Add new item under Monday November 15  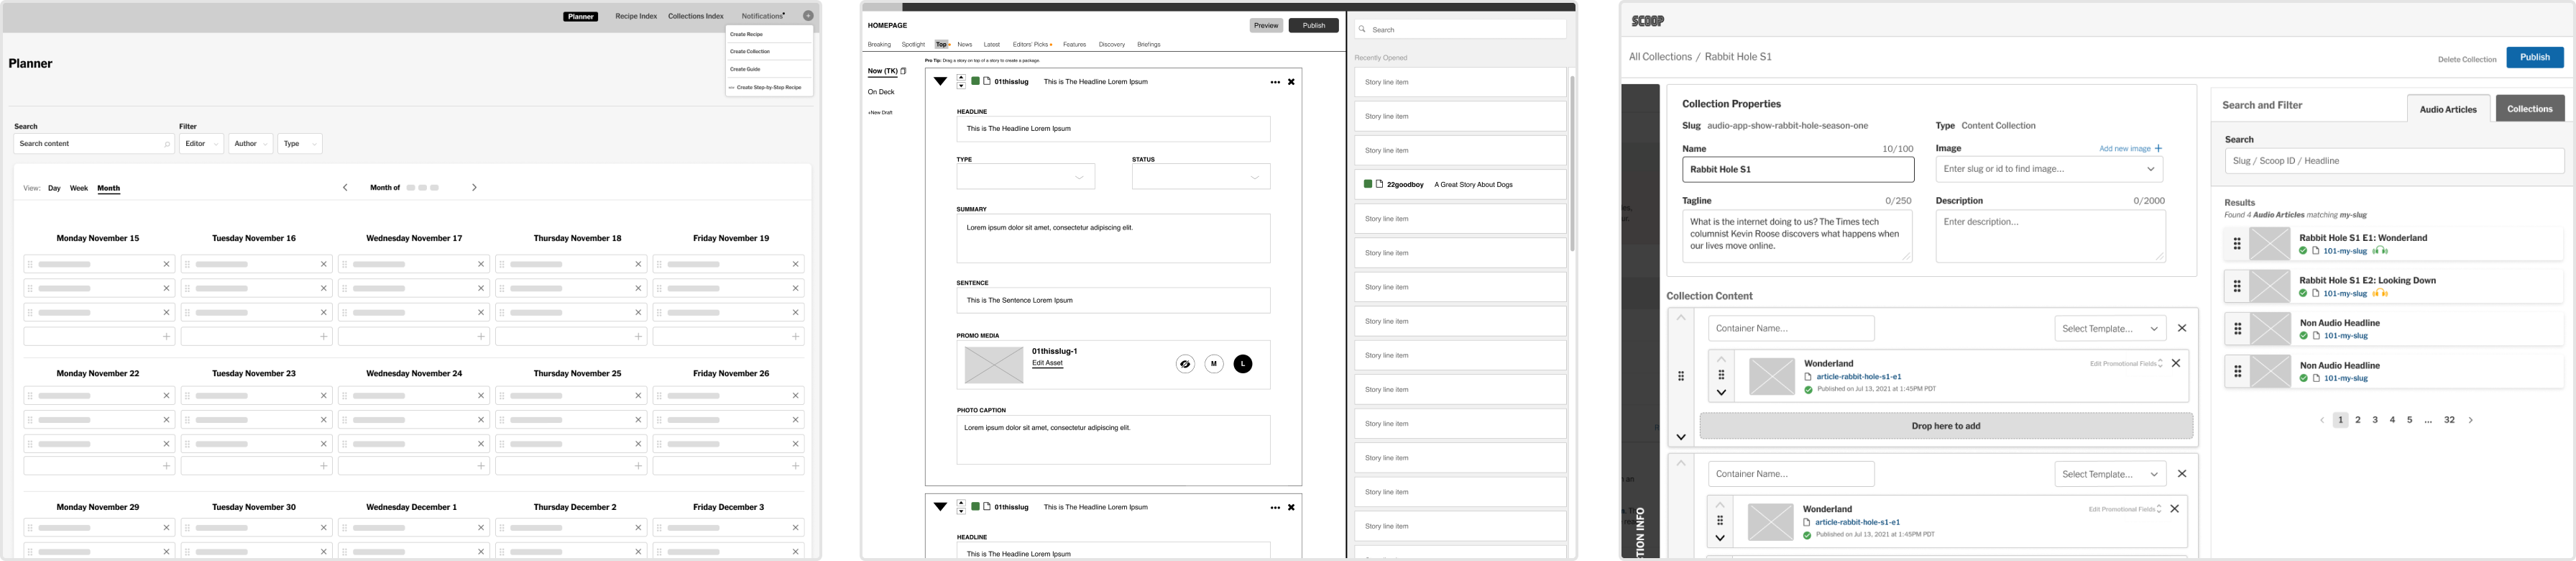pos(166,336)
